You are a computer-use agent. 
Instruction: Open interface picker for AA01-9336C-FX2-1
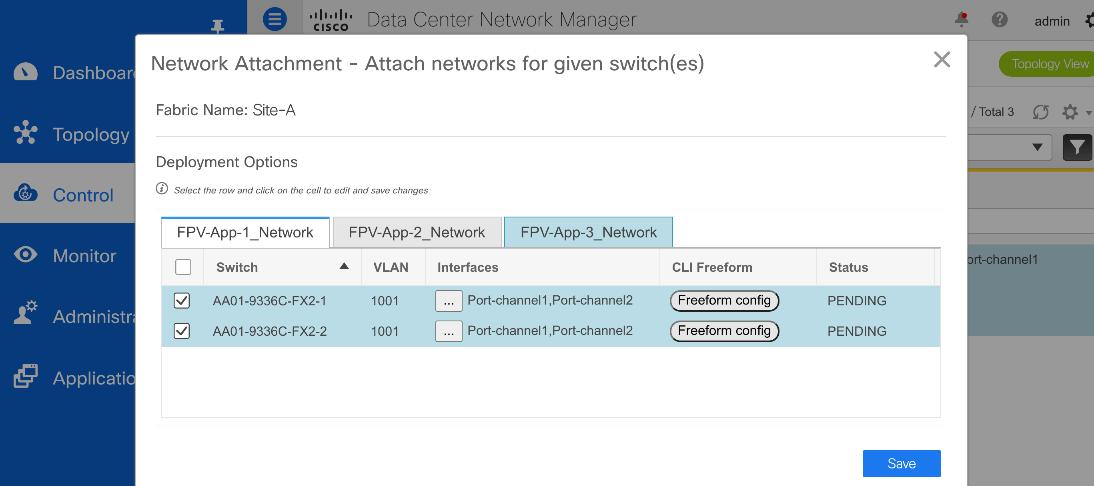[x=449, y=301]
